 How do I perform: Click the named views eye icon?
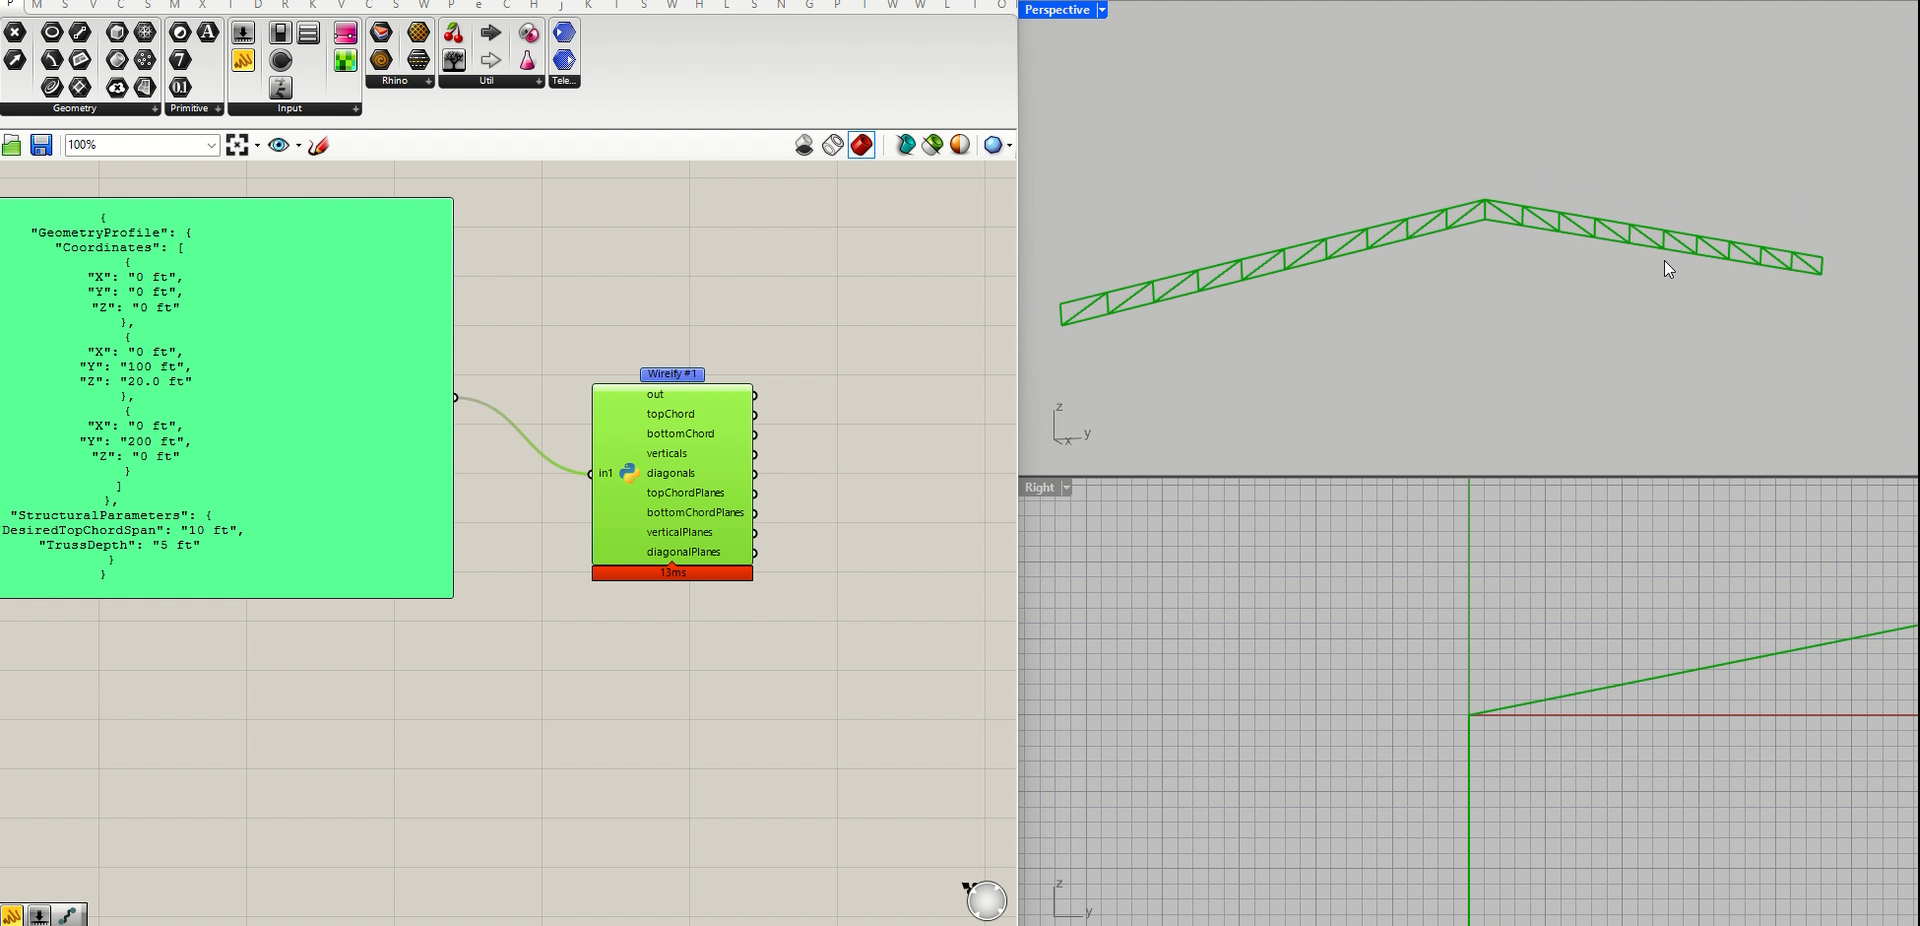[278, 145]
